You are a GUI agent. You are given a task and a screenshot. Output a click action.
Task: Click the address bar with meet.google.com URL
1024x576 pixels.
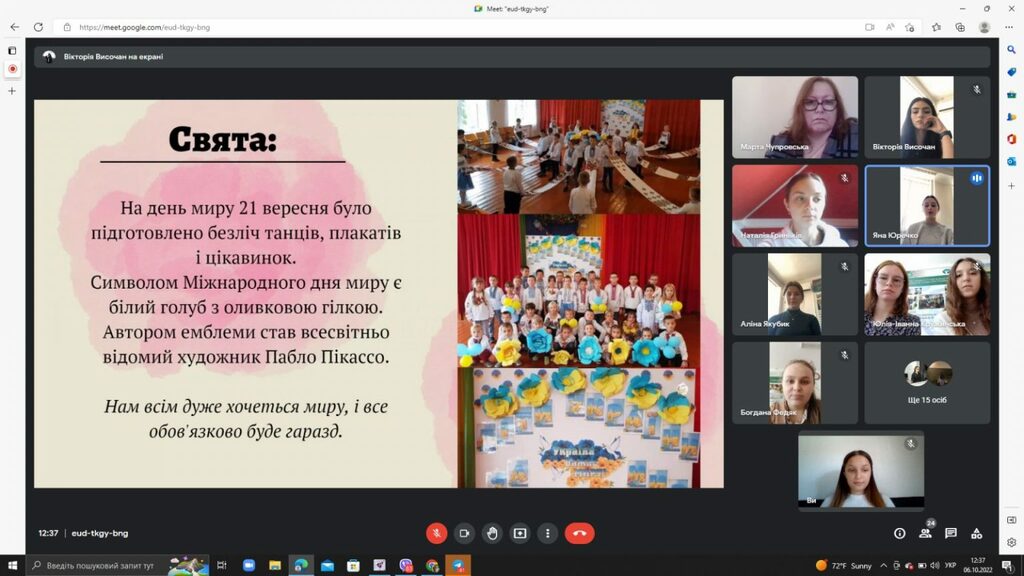457,27
